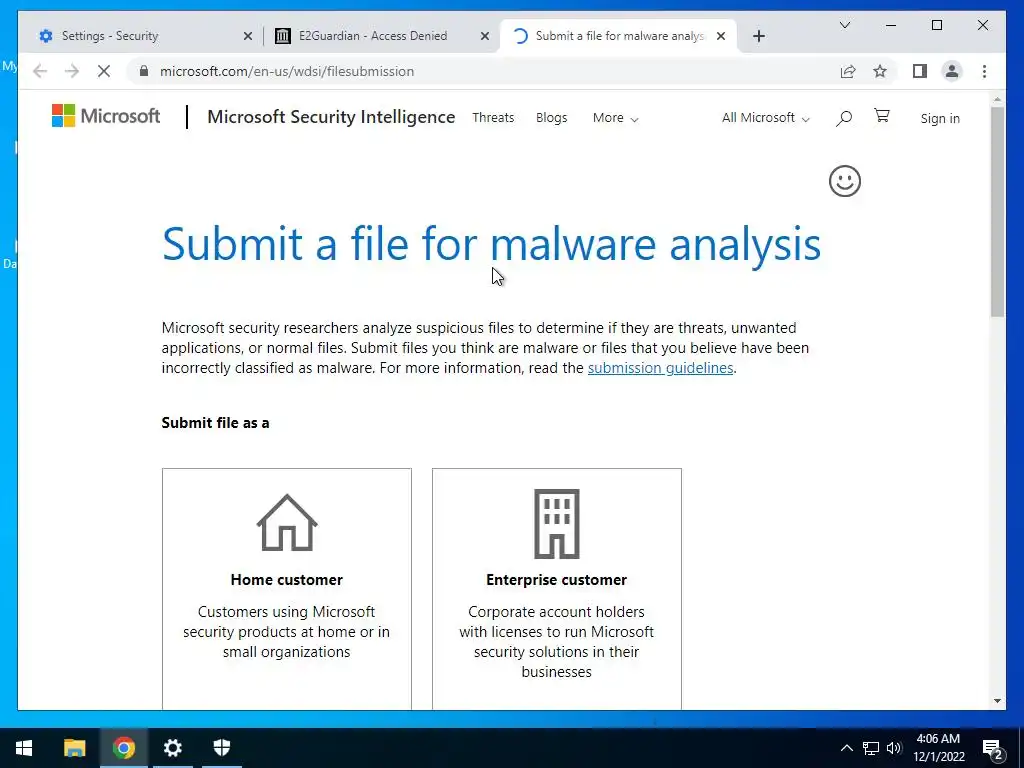Expand the More menu
The height and width of the screenshot is (768, 1024).
(x=615, y=118)
